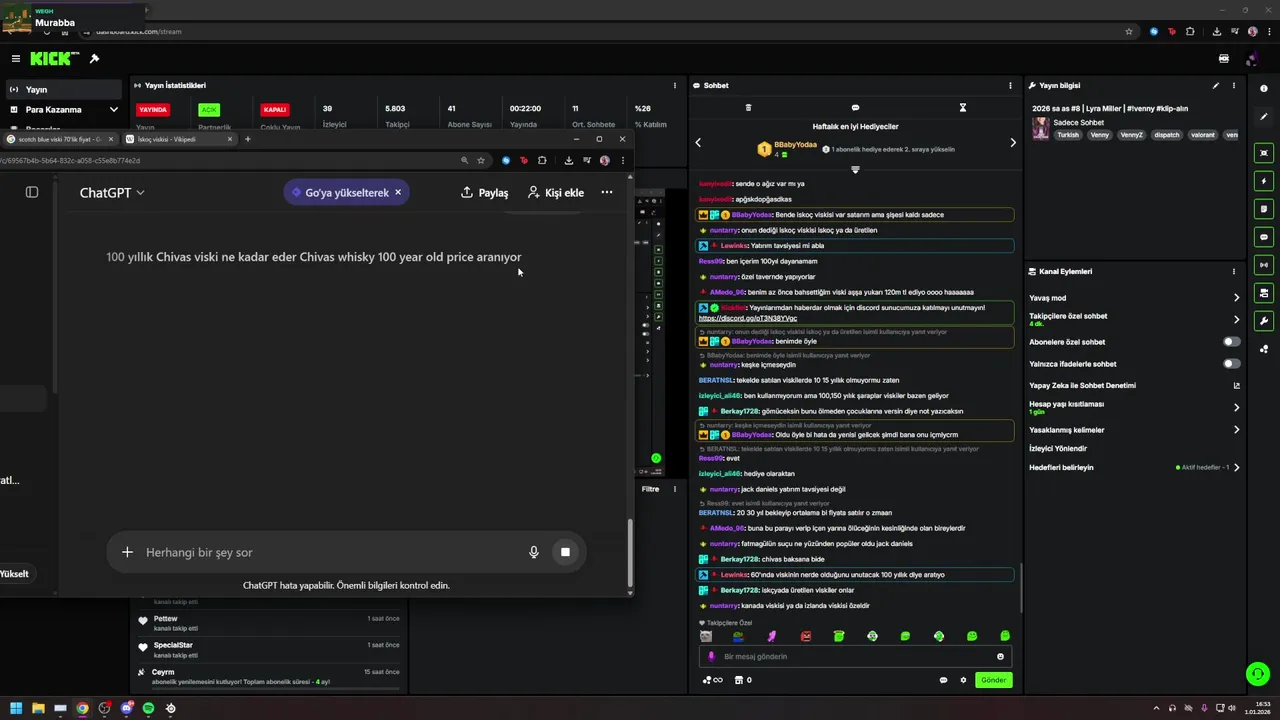Viewport: 1280px width, 720px height.
Task: Open the ChatGPT model selector dropdown
Action: coord(112,192)
